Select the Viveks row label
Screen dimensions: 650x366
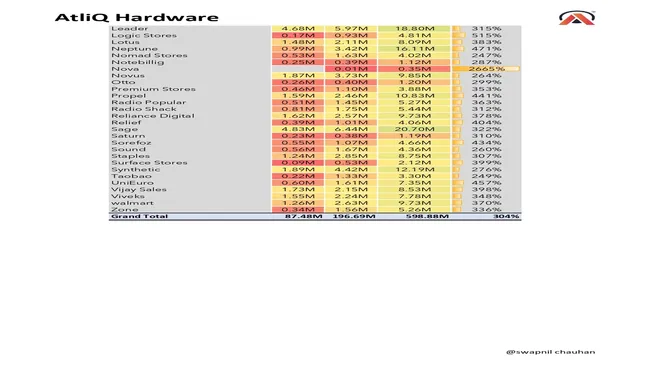click(128, 196)
